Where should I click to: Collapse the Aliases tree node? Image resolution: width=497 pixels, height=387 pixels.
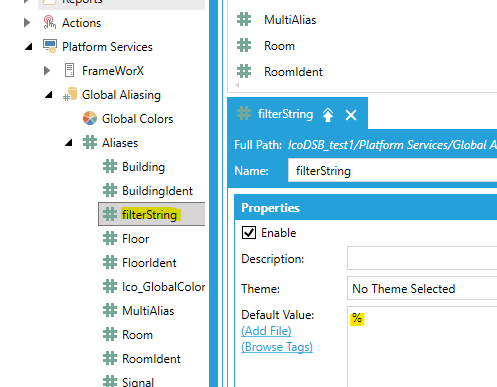pyautogui.click(x=69, y=143)
